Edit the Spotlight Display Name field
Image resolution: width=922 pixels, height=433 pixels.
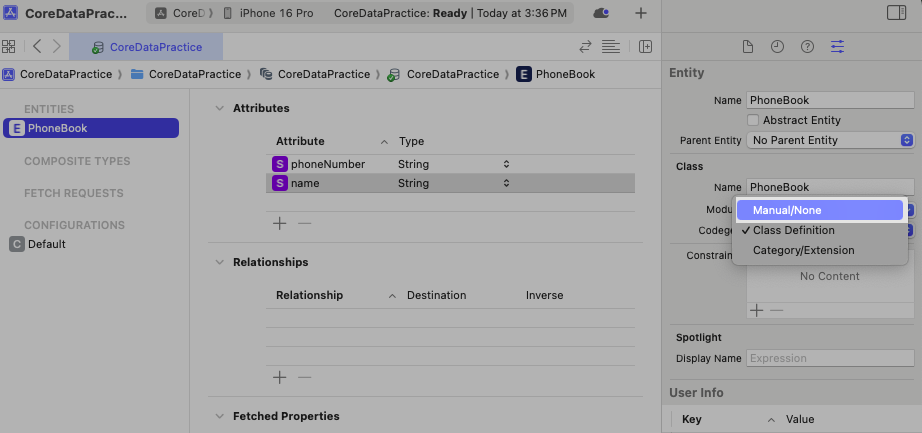tap(830, 358)
